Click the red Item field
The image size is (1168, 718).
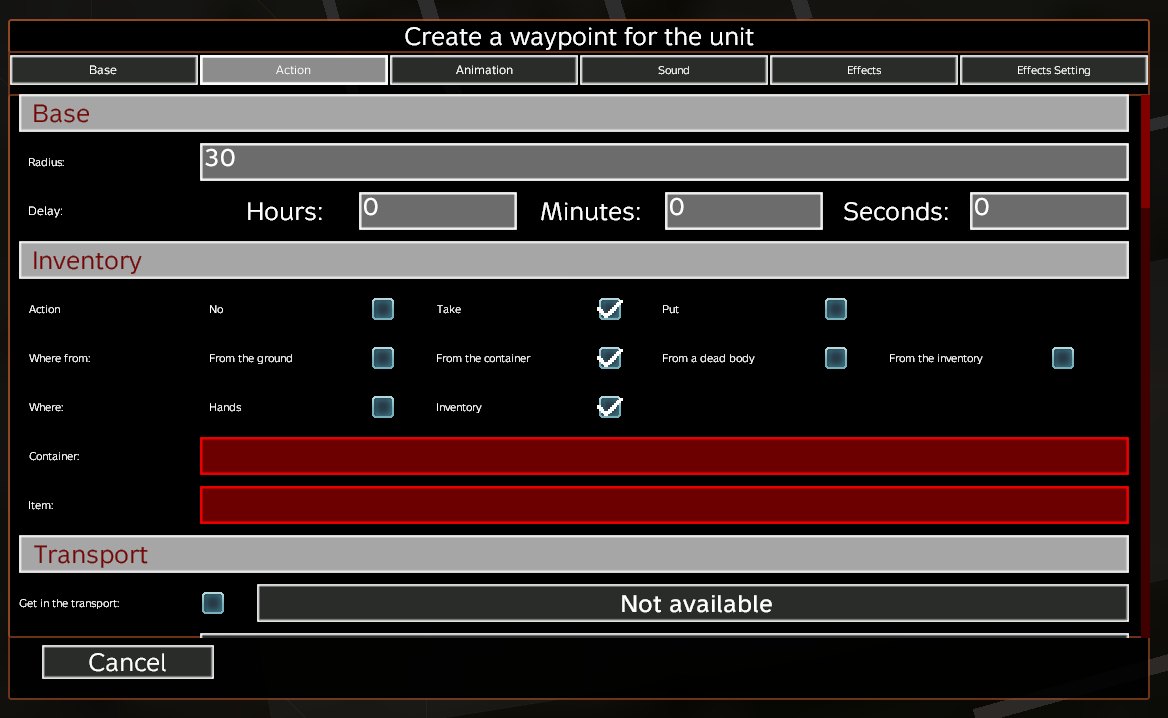(x=664, y=505)
